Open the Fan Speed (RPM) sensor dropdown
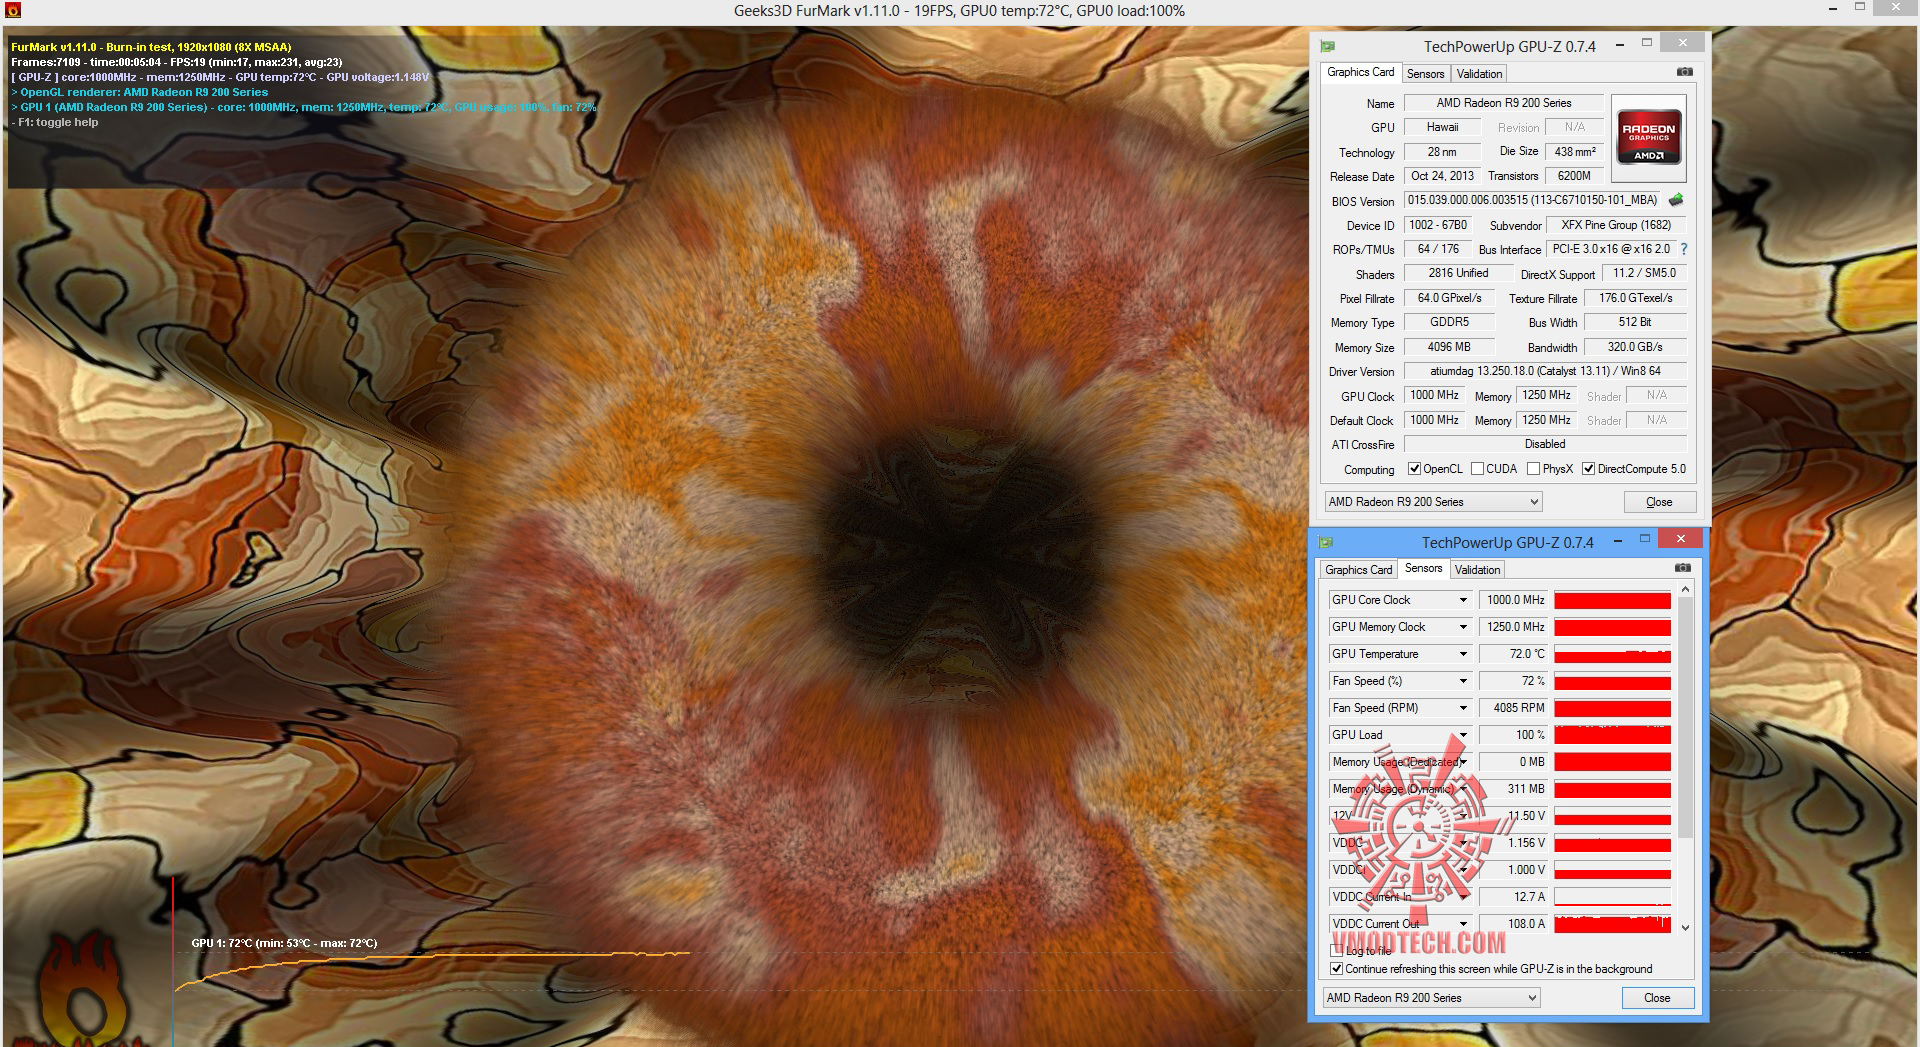The image size is (1920, 1047). (1463, 708)
